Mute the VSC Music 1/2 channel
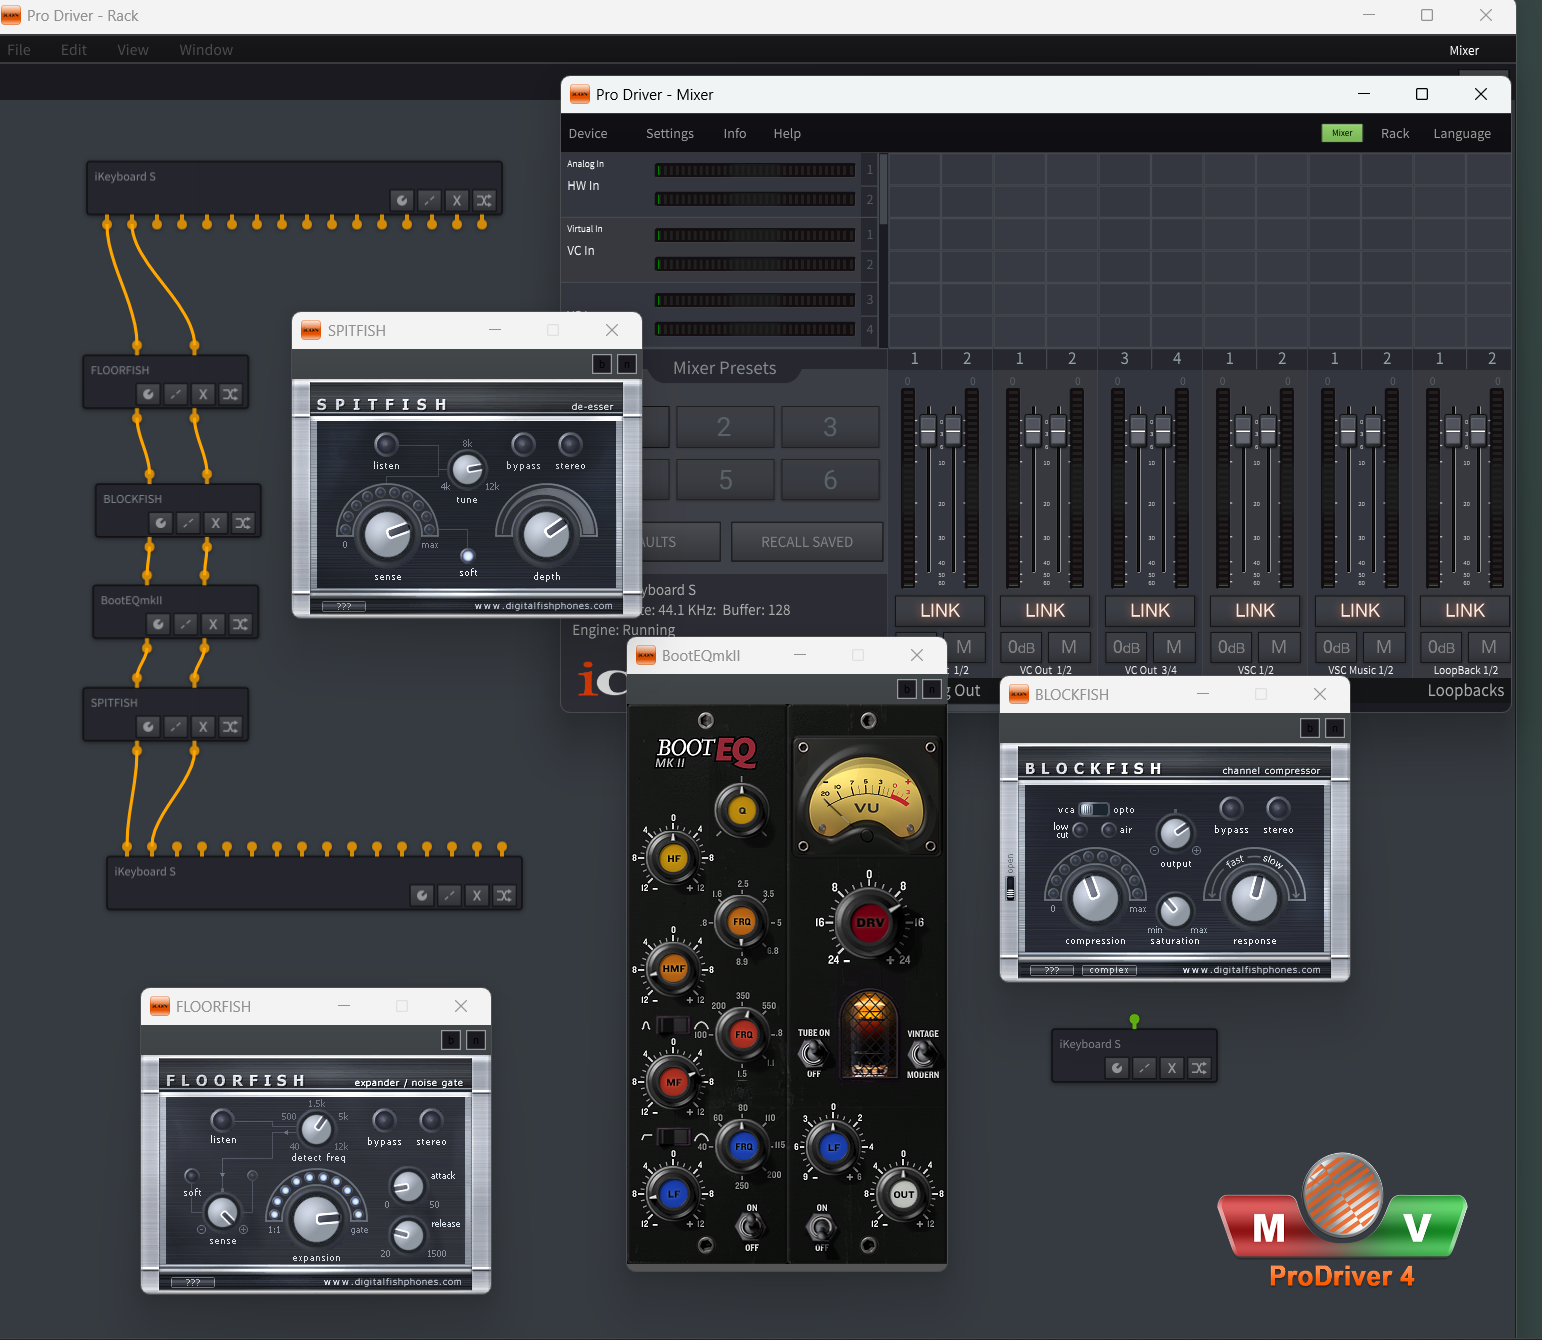 pyautogui.click(x=1384, y=647)
